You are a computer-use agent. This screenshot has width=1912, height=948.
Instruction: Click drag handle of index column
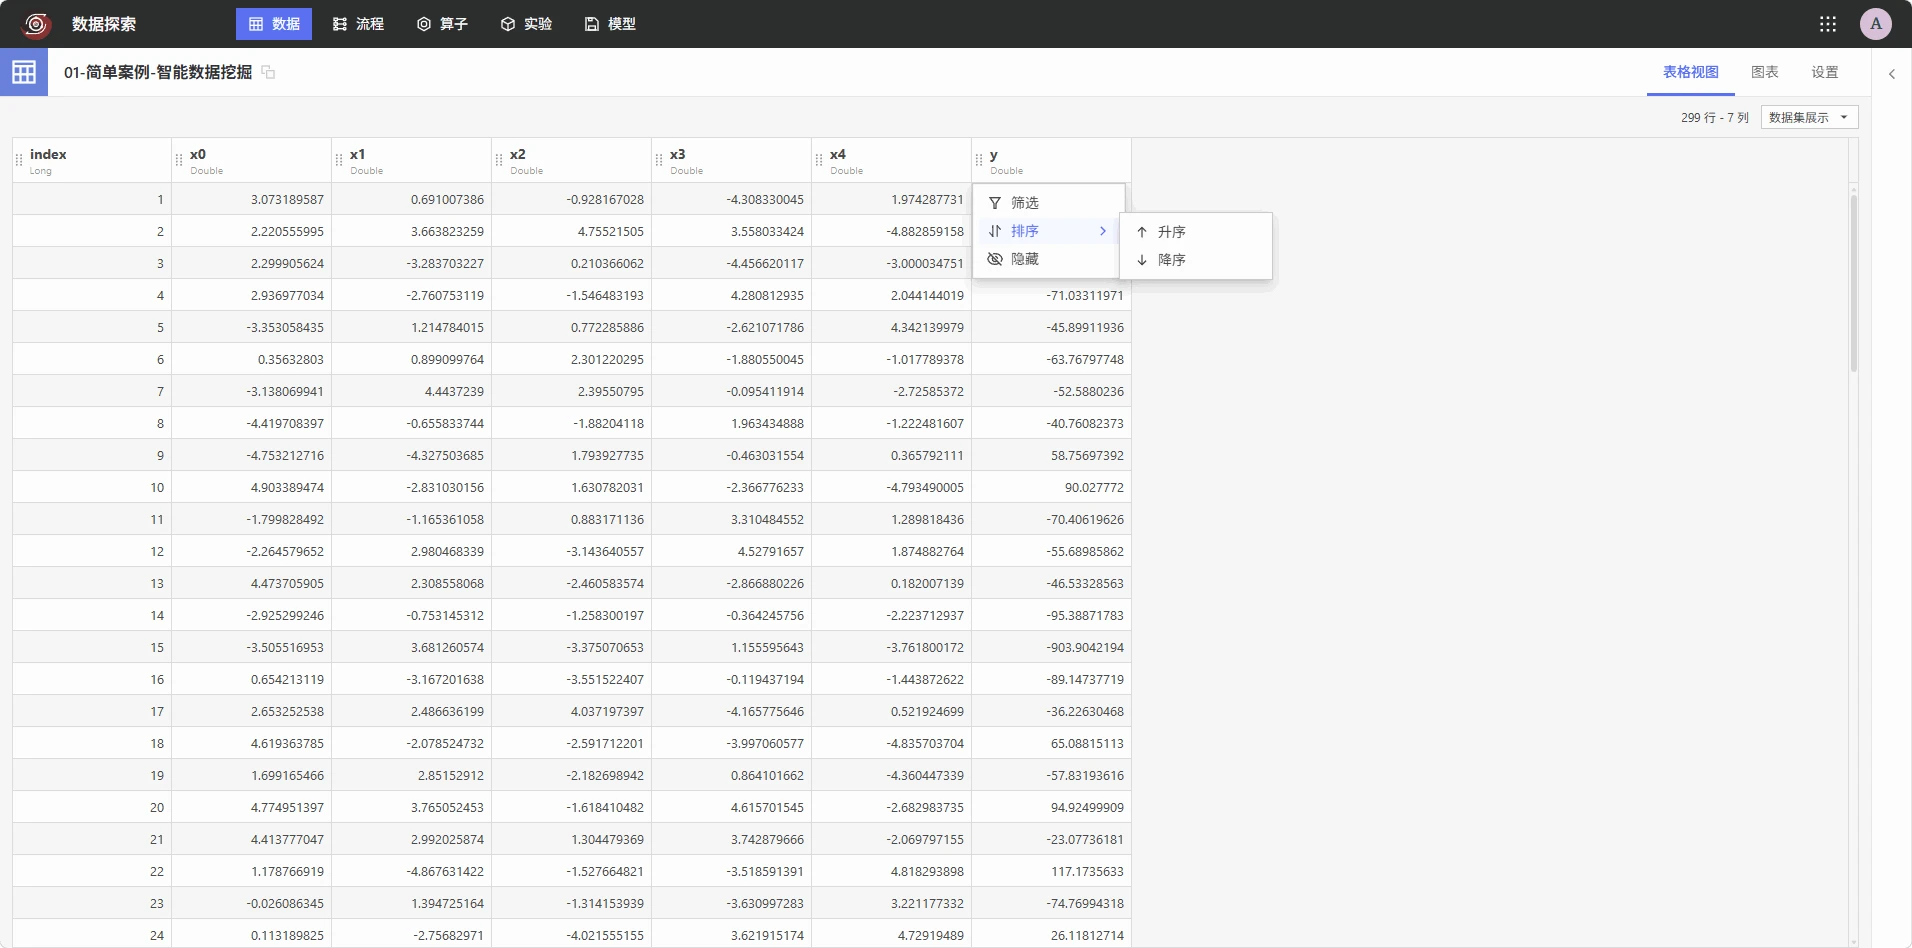point(19,160)
